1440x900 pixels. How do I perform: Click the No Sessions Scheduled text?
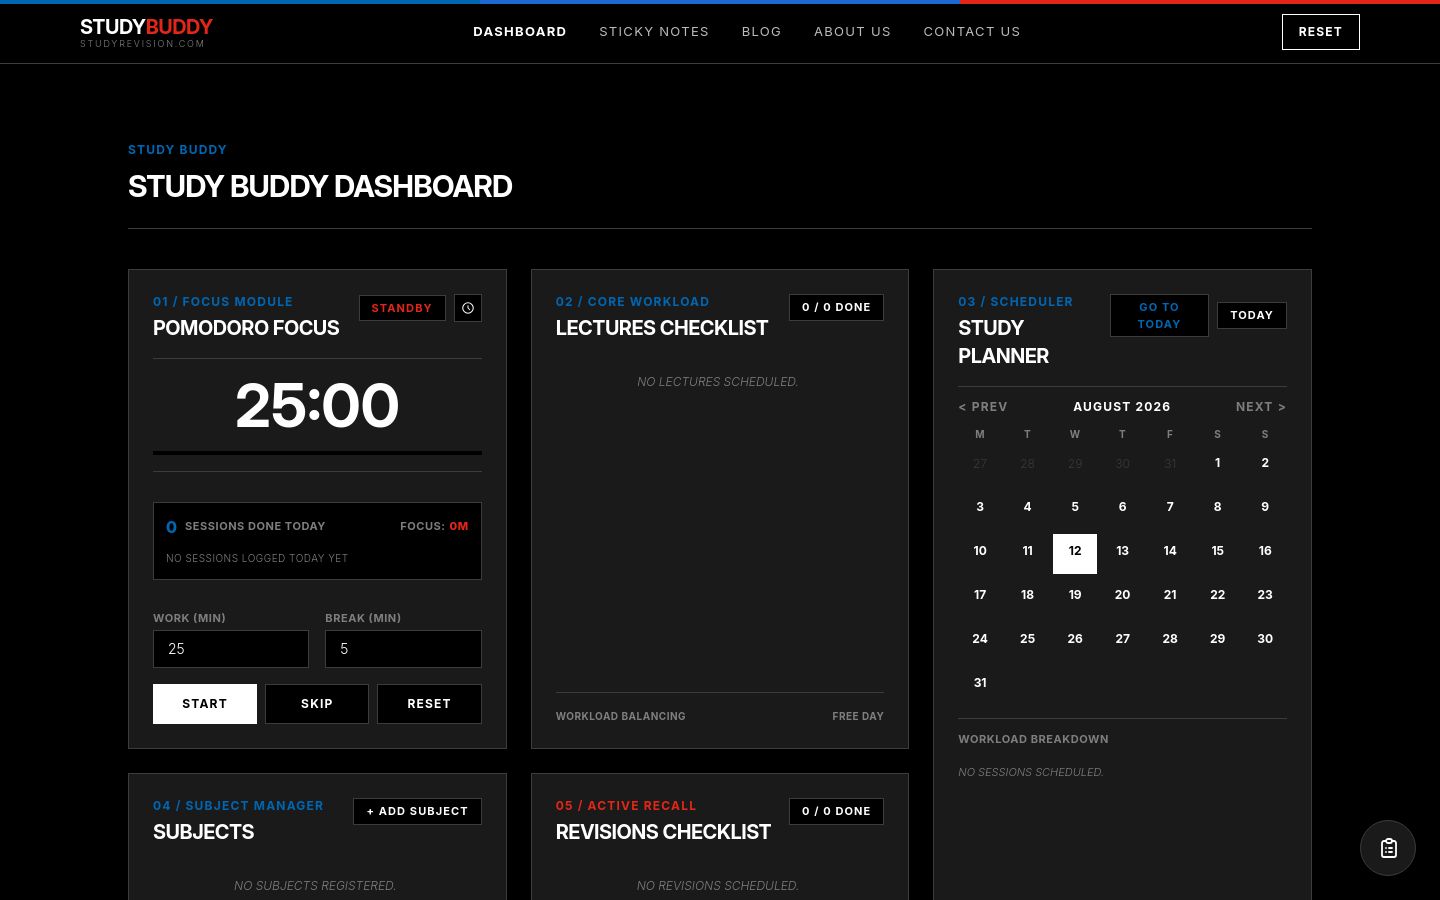(1031, 772)
